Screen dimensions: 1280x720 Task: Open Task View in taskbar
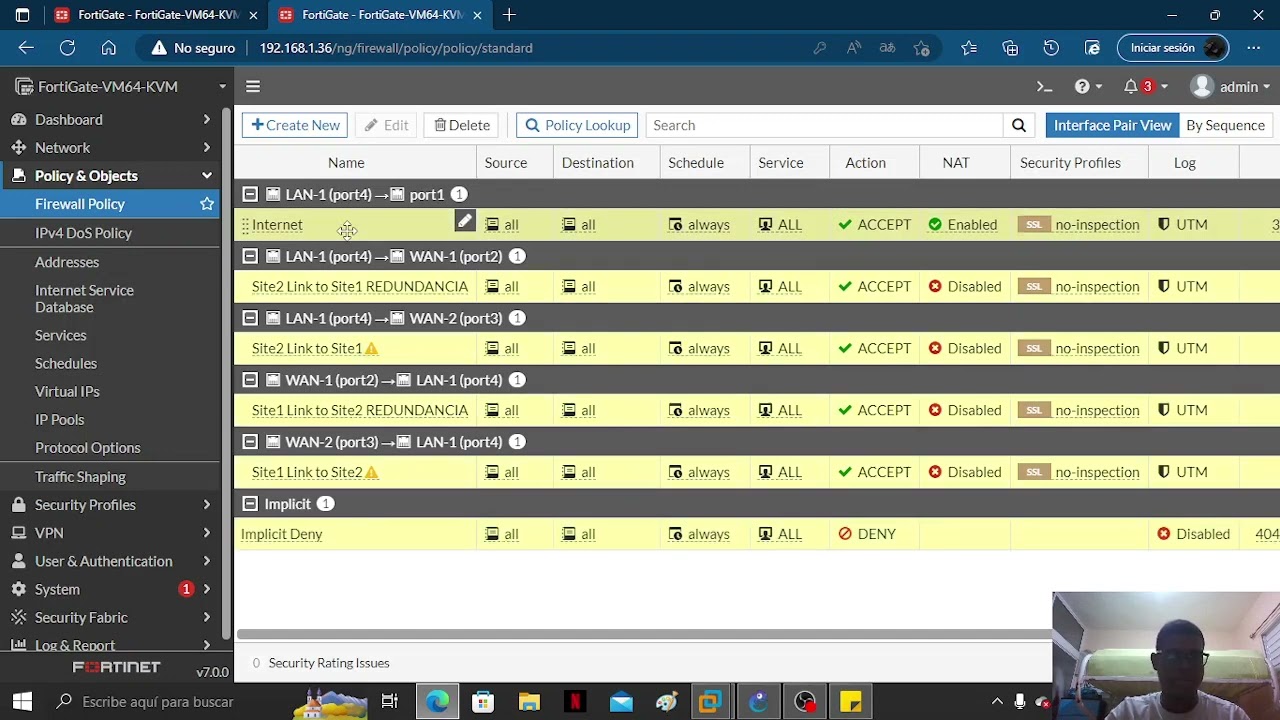point(390,702)
